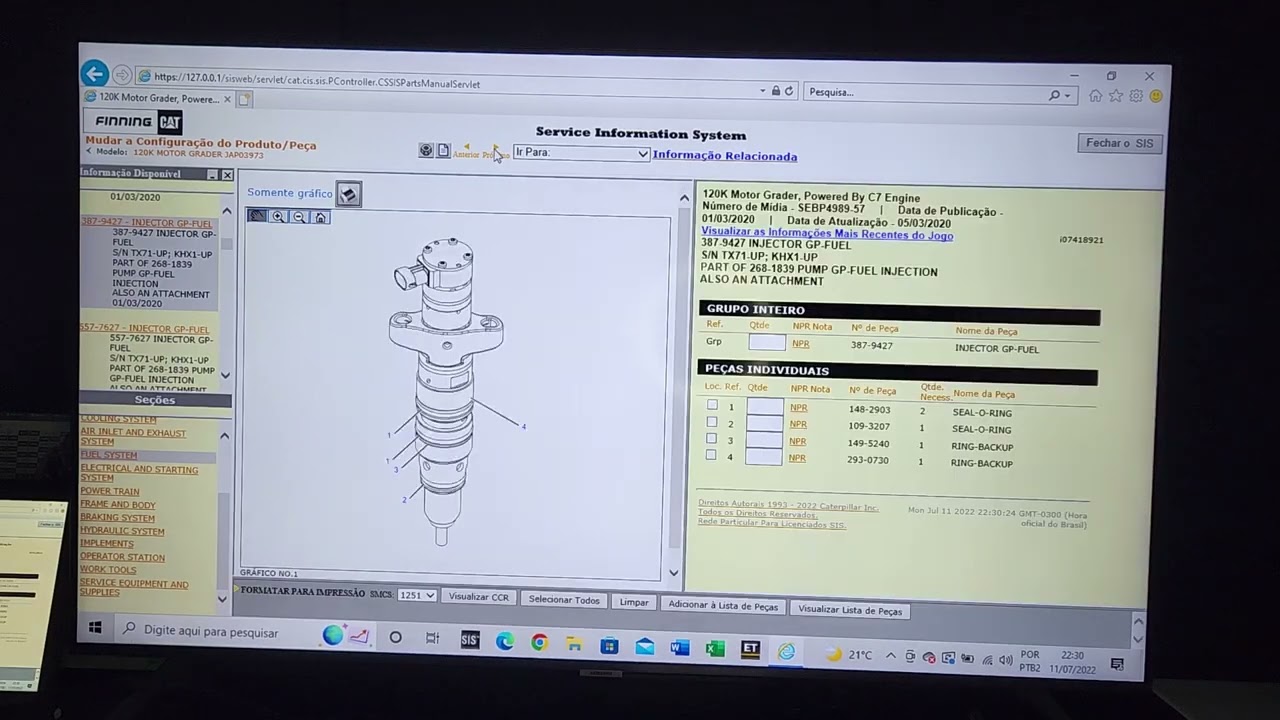Click the document page icon beside Anterior
Image resolution: width=1280 pixels, height=720 pixels.
pyautogui.click(x=443, y=150)
